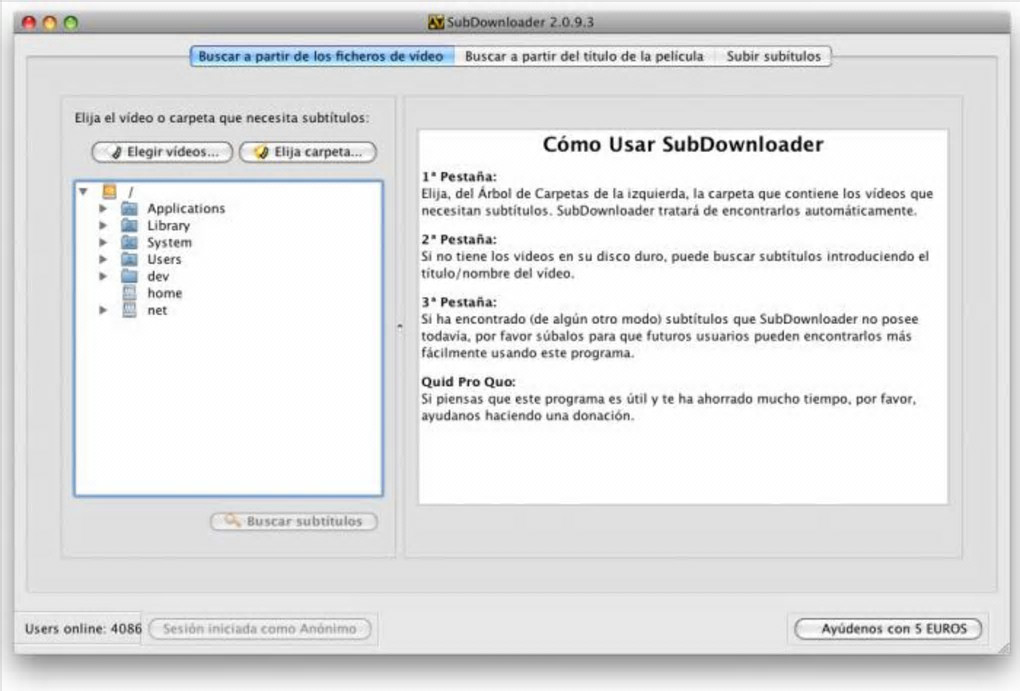The image size is (1020, 691).
Task: Expand the Users folder arrow
Action: (x=103, y=259)
